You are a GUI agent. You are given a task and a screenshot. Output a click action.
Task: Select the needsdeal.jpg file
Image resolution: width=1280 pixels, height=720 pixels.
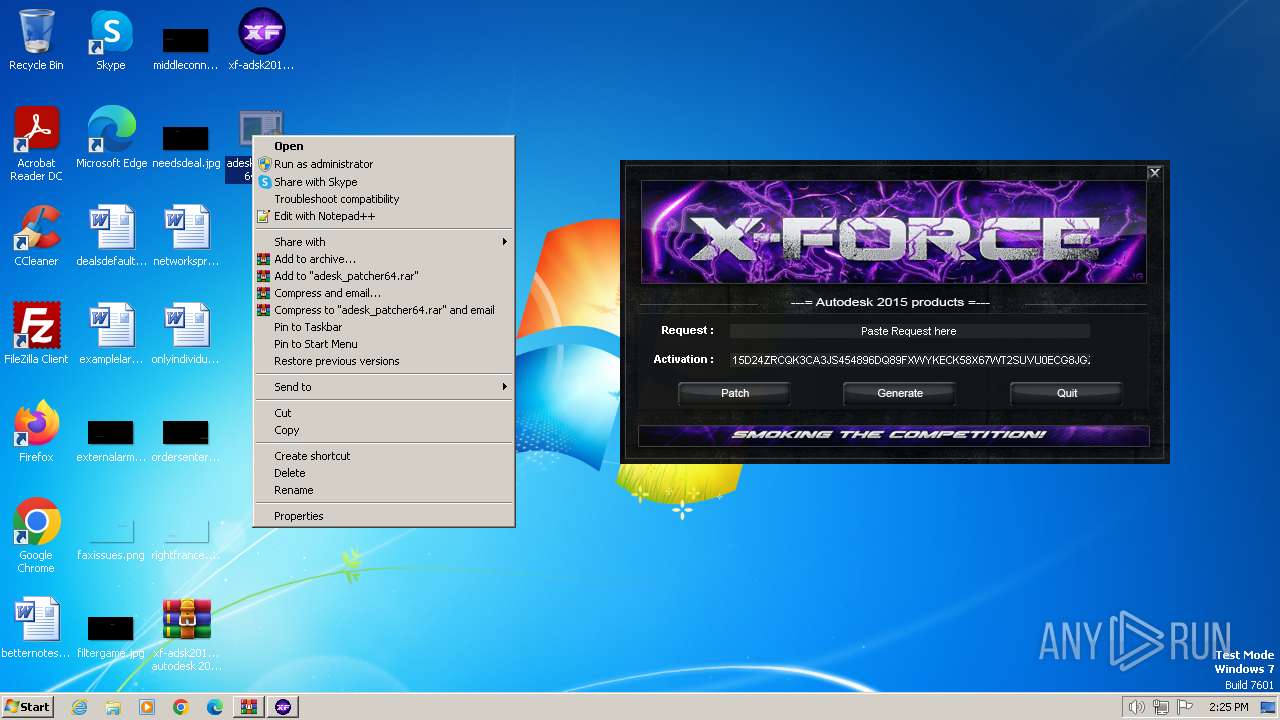tap(186, 145)
